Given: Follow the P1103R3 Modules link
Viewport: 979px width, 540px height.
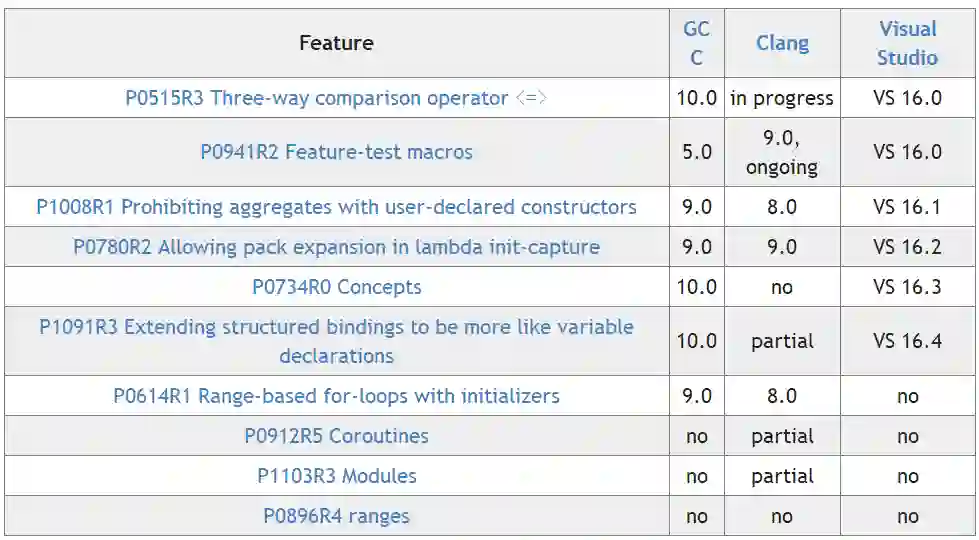Looking at the screenshot, I should point(336,476).
